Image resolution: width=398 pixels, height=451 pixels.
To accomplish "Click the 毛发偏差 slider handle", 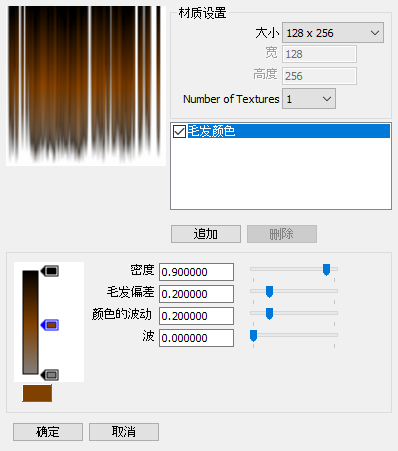I will pyautogui.click(x=269, y=292).
